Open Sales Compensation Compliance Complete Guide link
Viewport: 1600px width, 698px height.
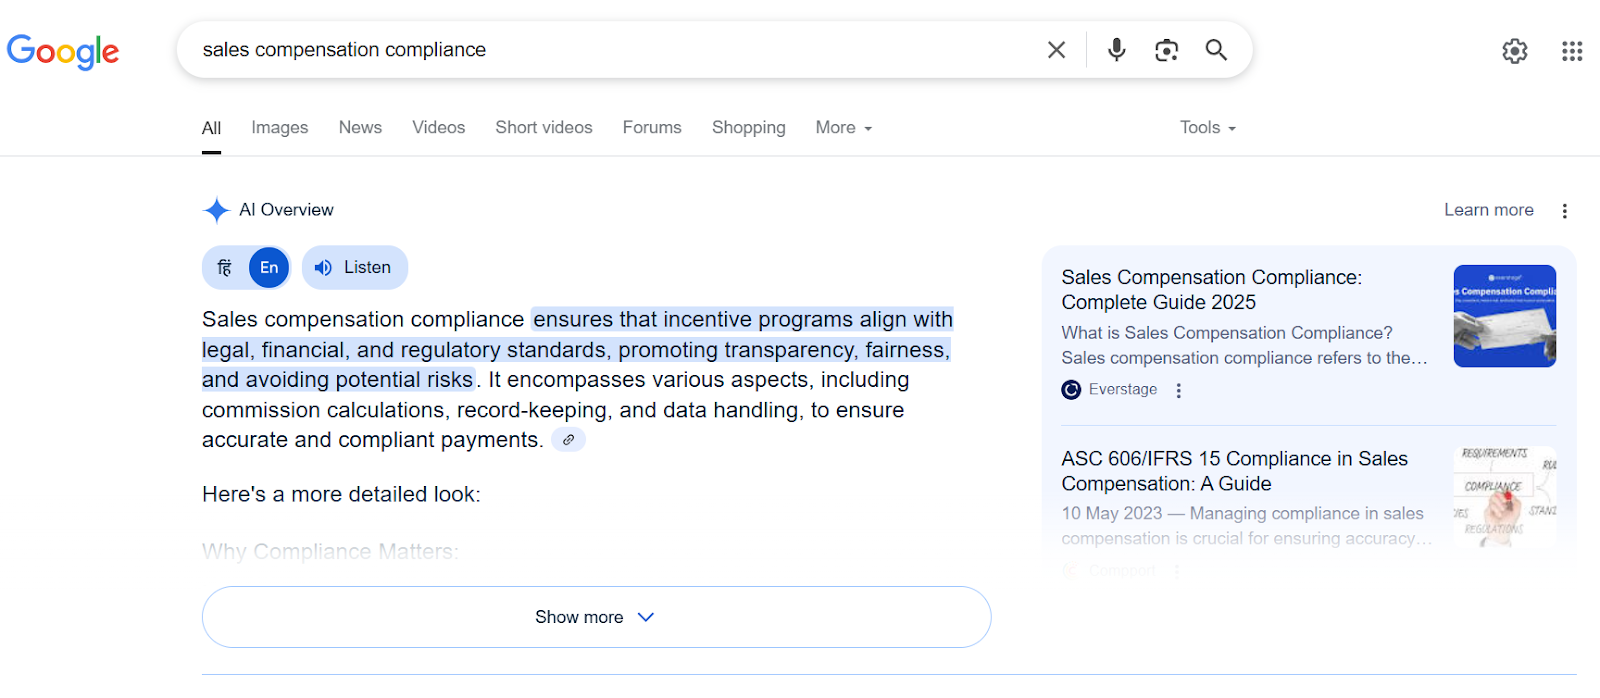coord(1211,290)
